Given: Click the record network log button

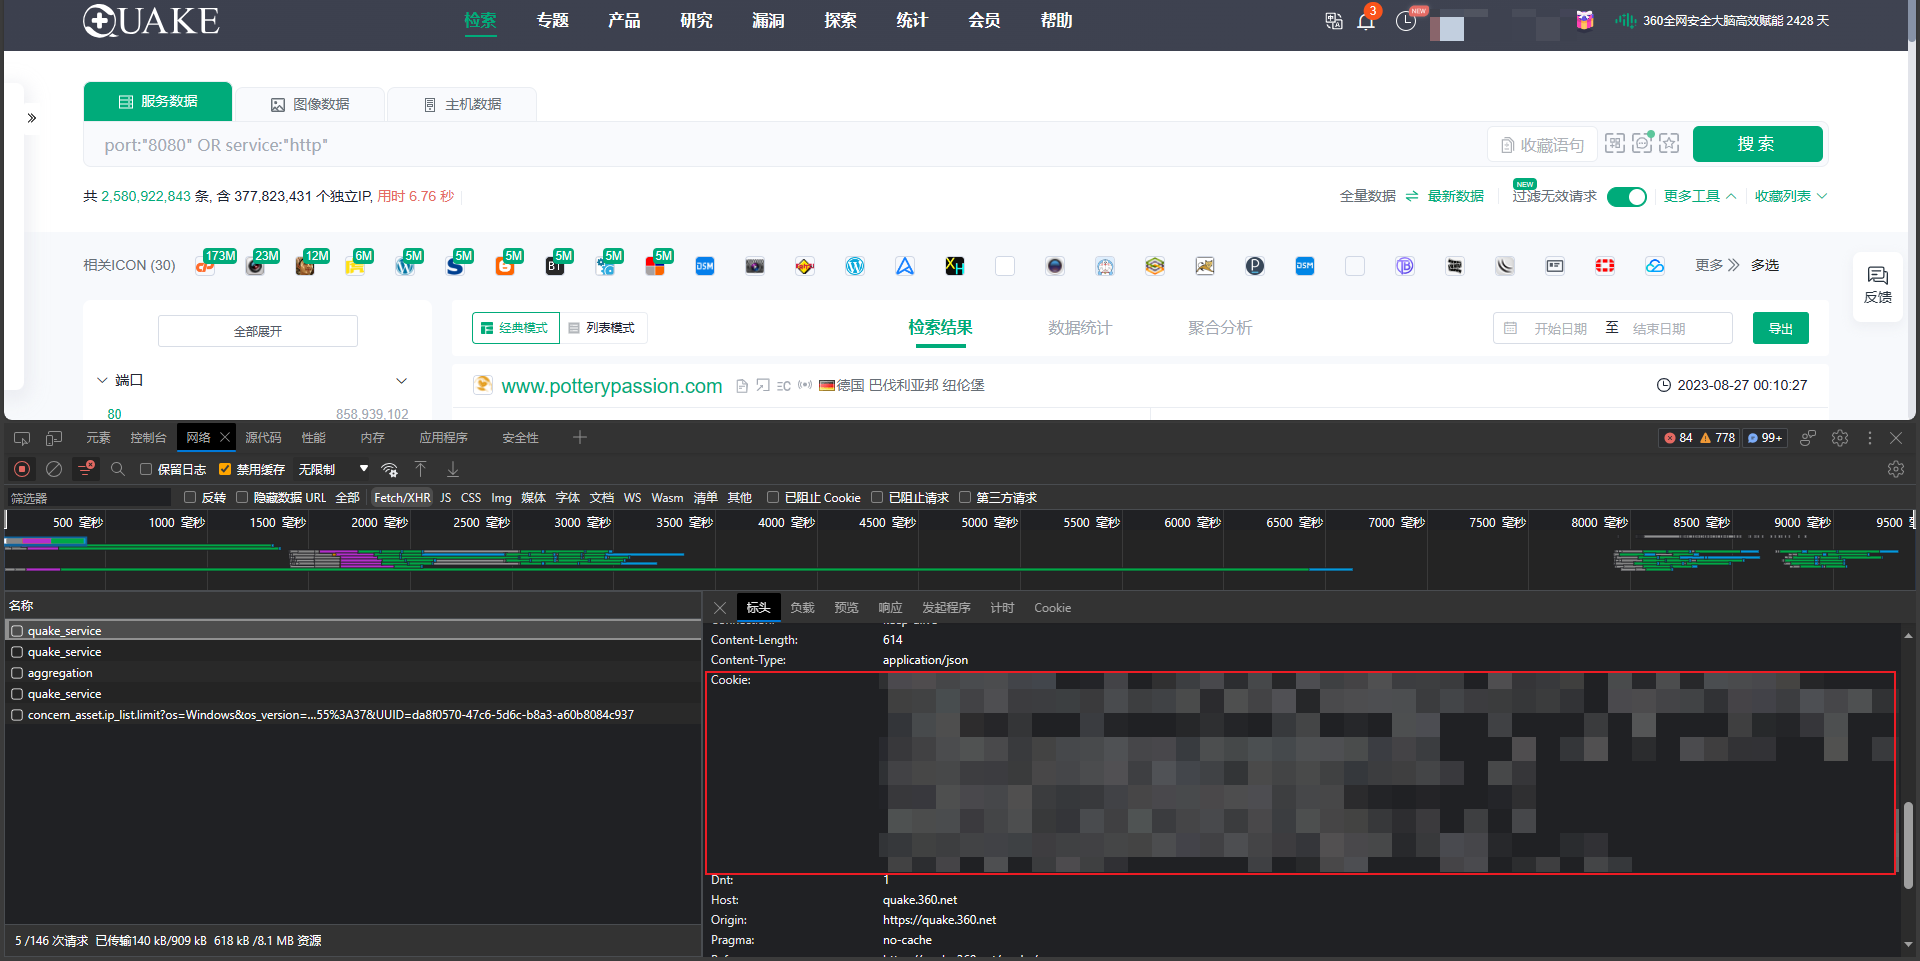Looking at the screenshot, I should click(22, 469).
